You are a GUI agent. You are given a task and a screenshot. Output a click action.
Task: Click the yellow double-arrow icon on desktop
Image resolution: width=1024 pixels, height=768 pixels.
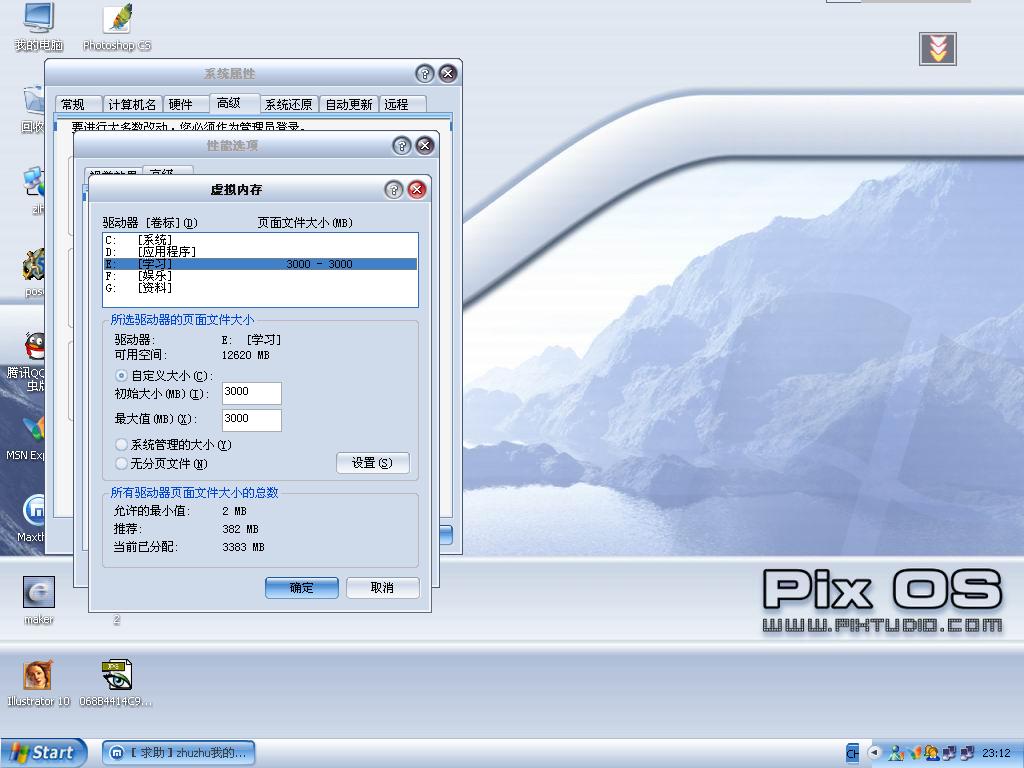[938, 49]
